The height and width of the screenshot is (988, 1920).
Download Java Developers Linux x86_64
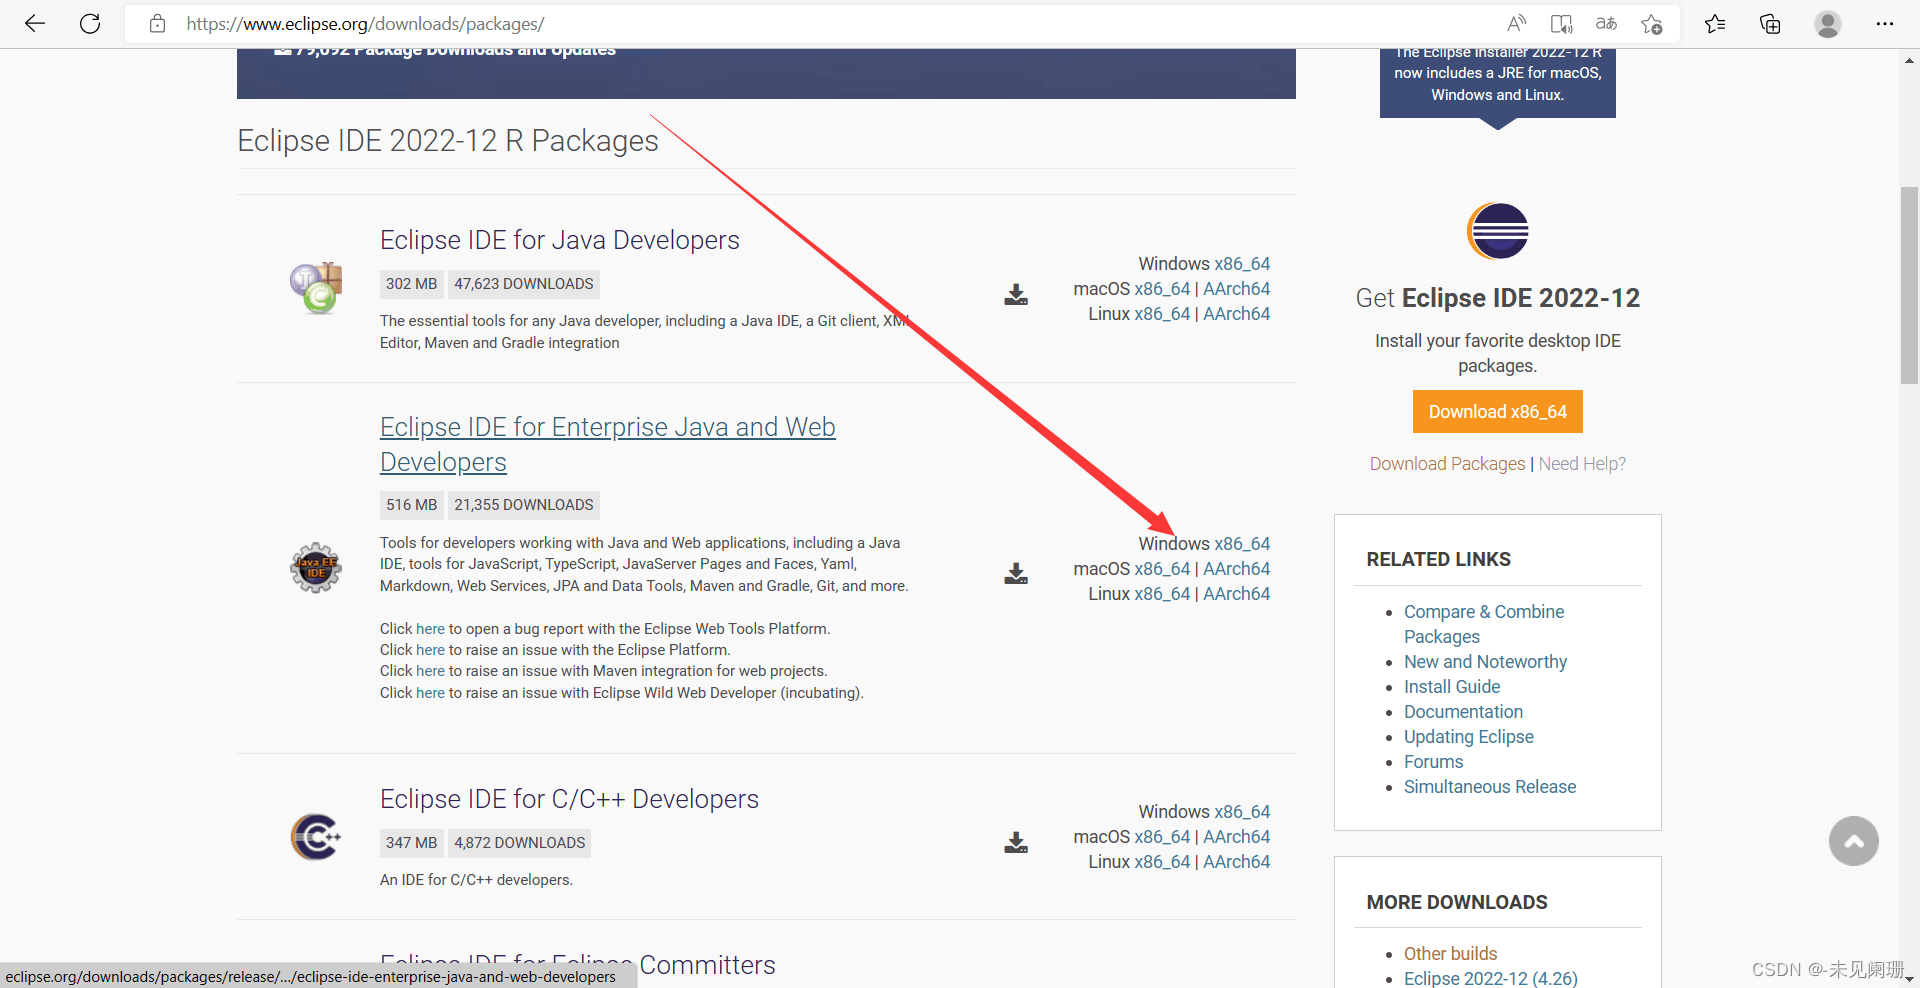coord(1162,314)
